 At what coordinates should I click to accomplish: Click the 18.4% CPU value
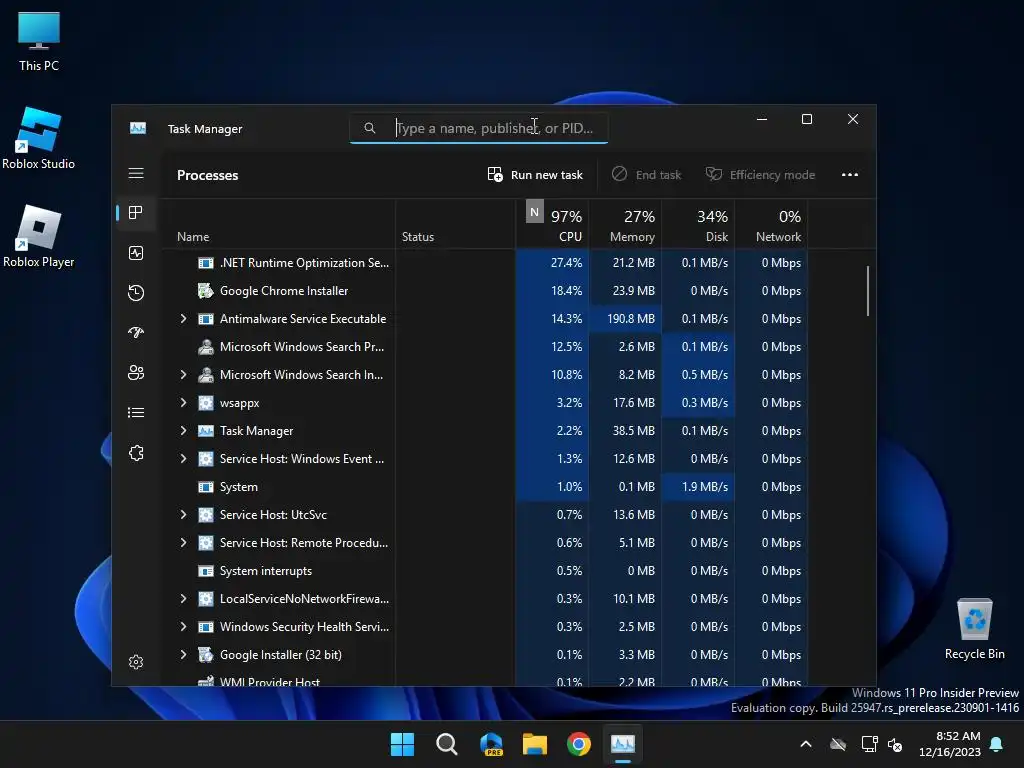tap(566, 291)
